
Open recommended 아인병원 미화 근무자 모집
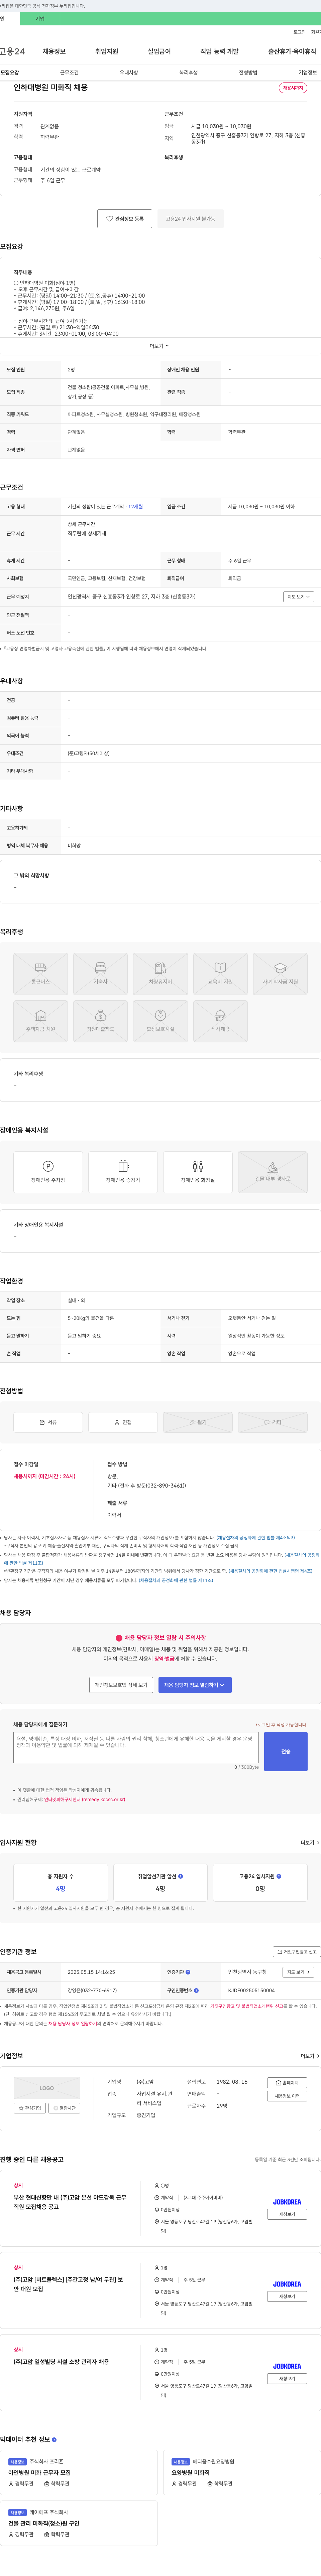(40, 2473)
